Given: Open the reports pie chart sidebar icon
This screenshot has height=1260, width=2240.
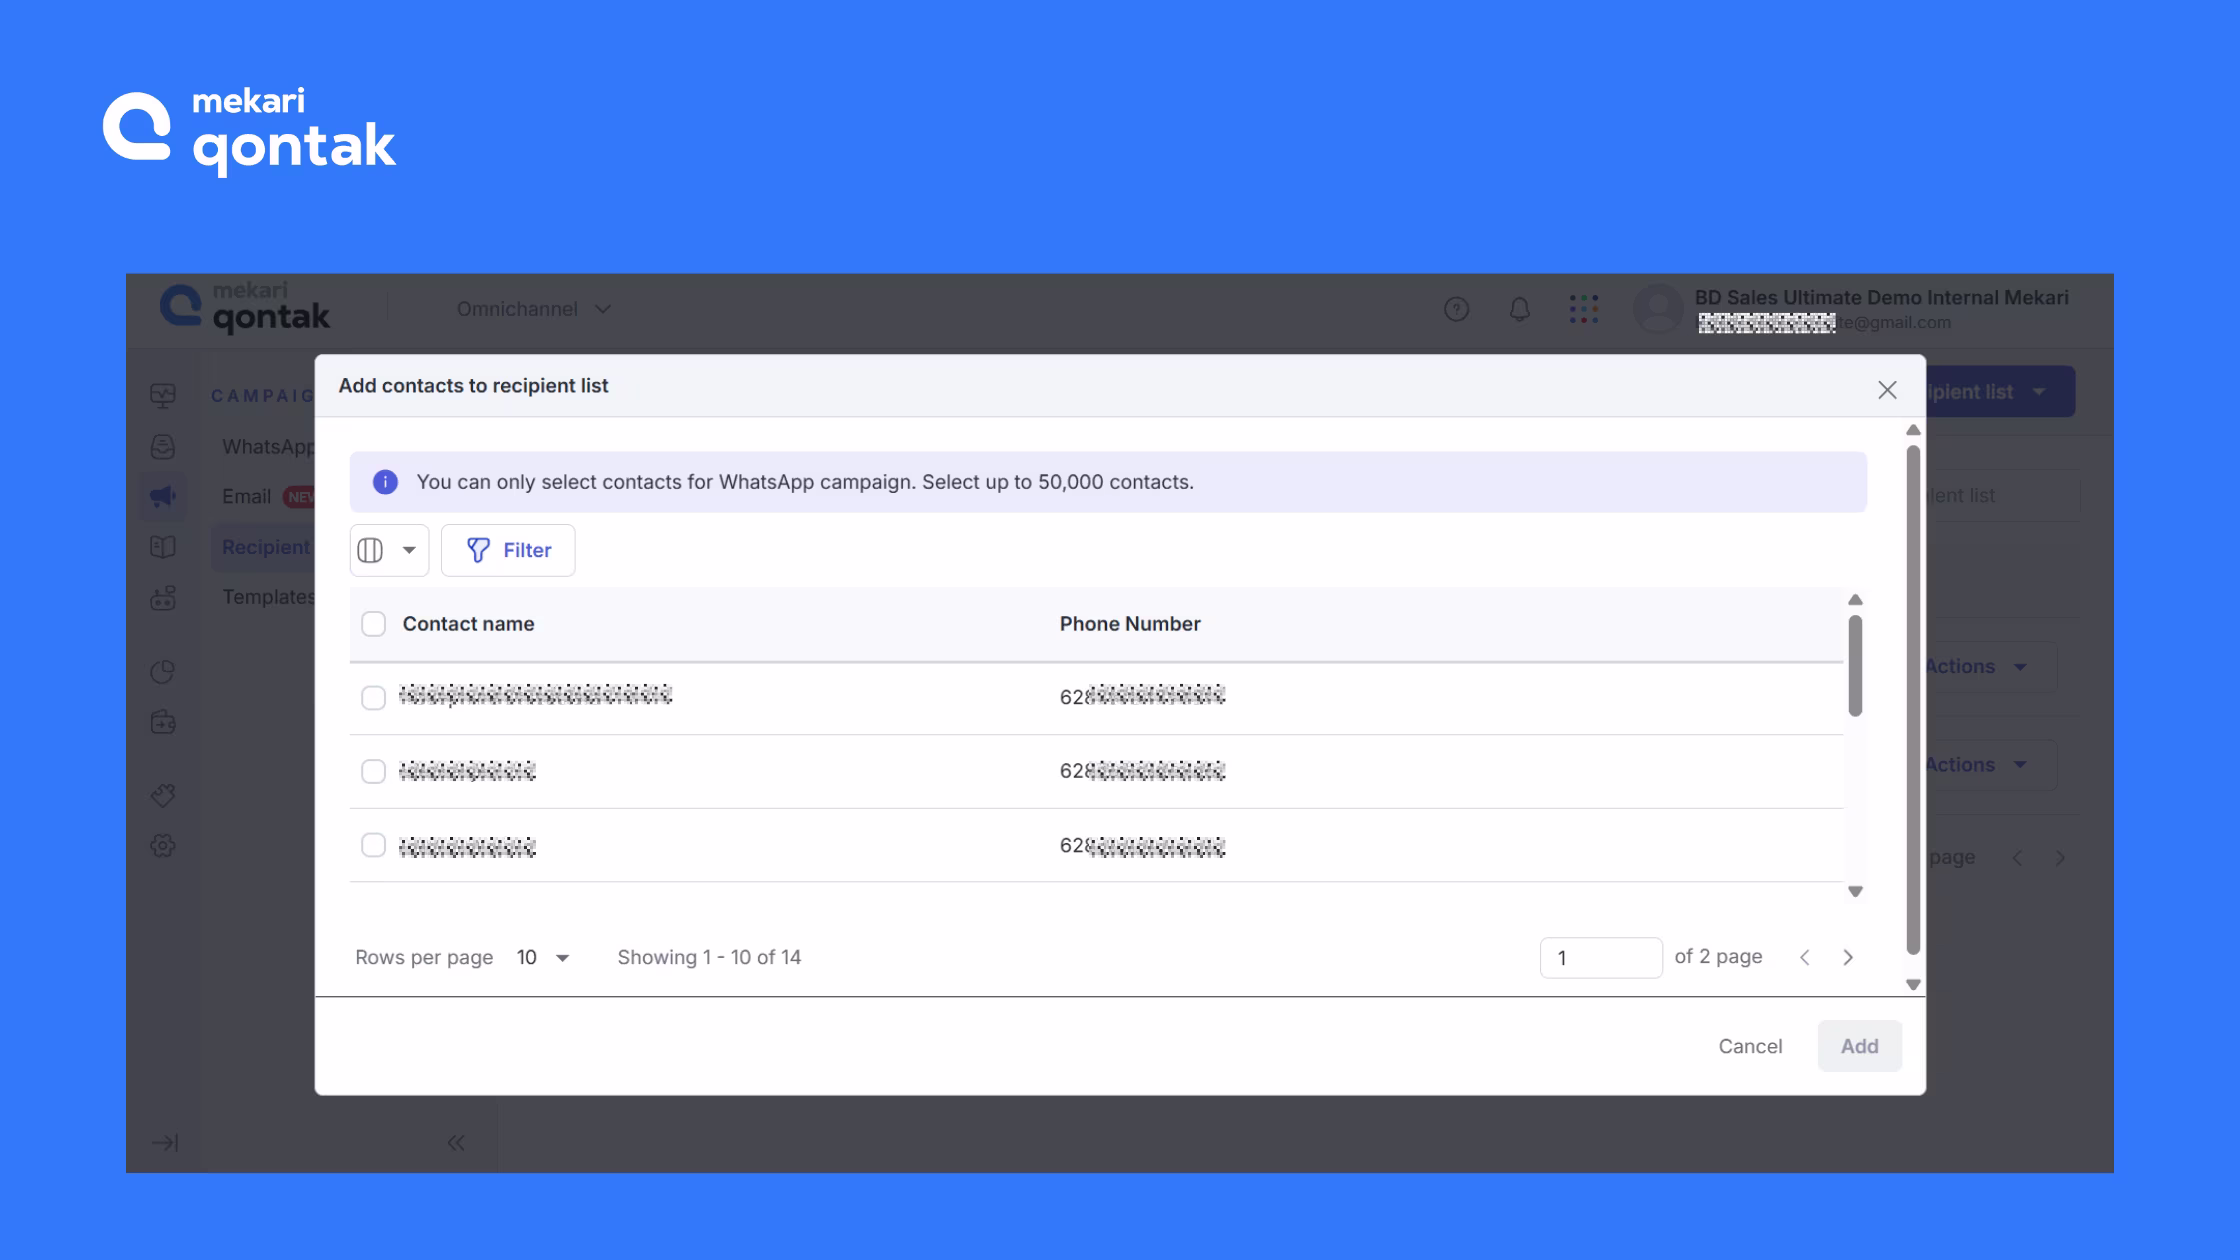Looking at the screenshot, I should coord(163,671).
